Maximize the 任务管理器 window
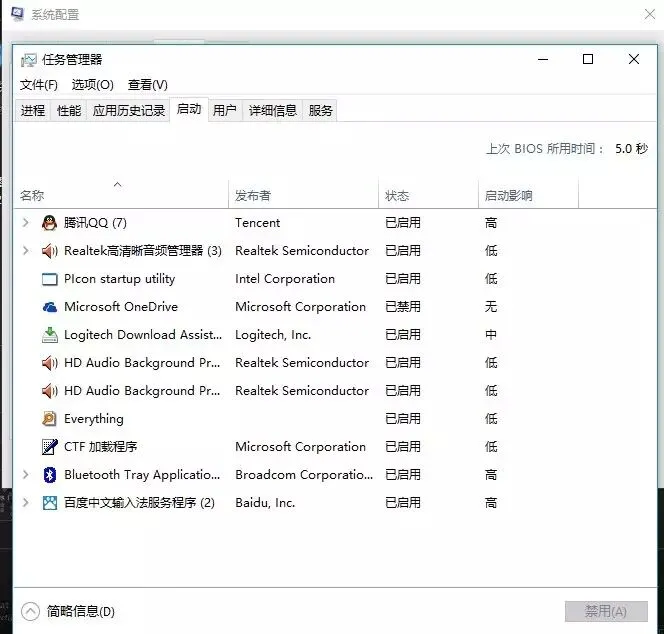The width and height of the screenshot is (664, 634). [588, 59]
